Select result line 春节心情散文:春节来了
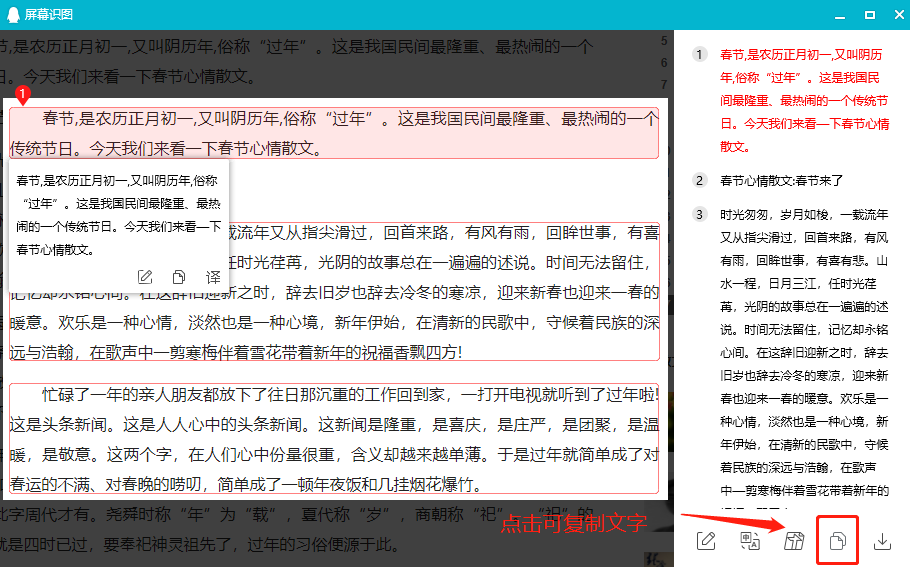Screen dimensions: 910x567 click(781, 180)
